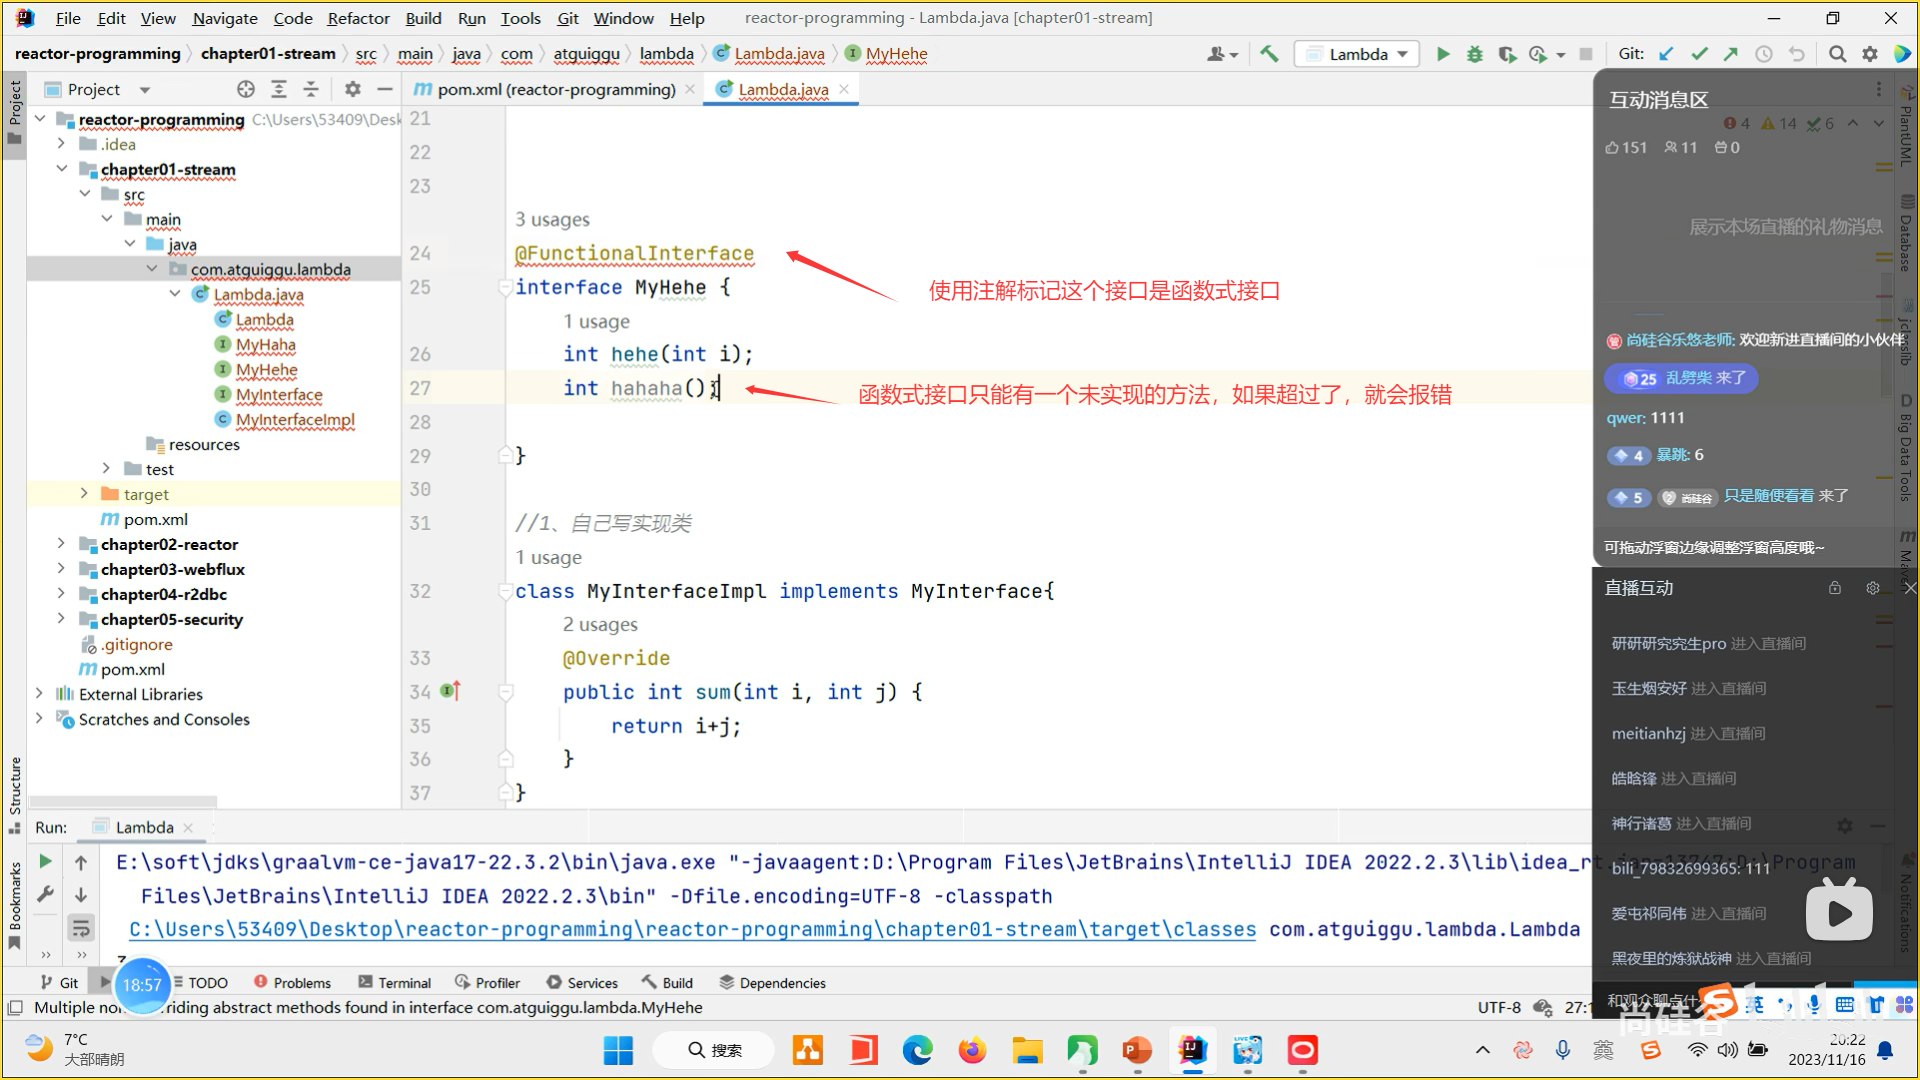Expand the target folder node
The width and height of the screenshot is (1920, 1080).
(84, 494)
